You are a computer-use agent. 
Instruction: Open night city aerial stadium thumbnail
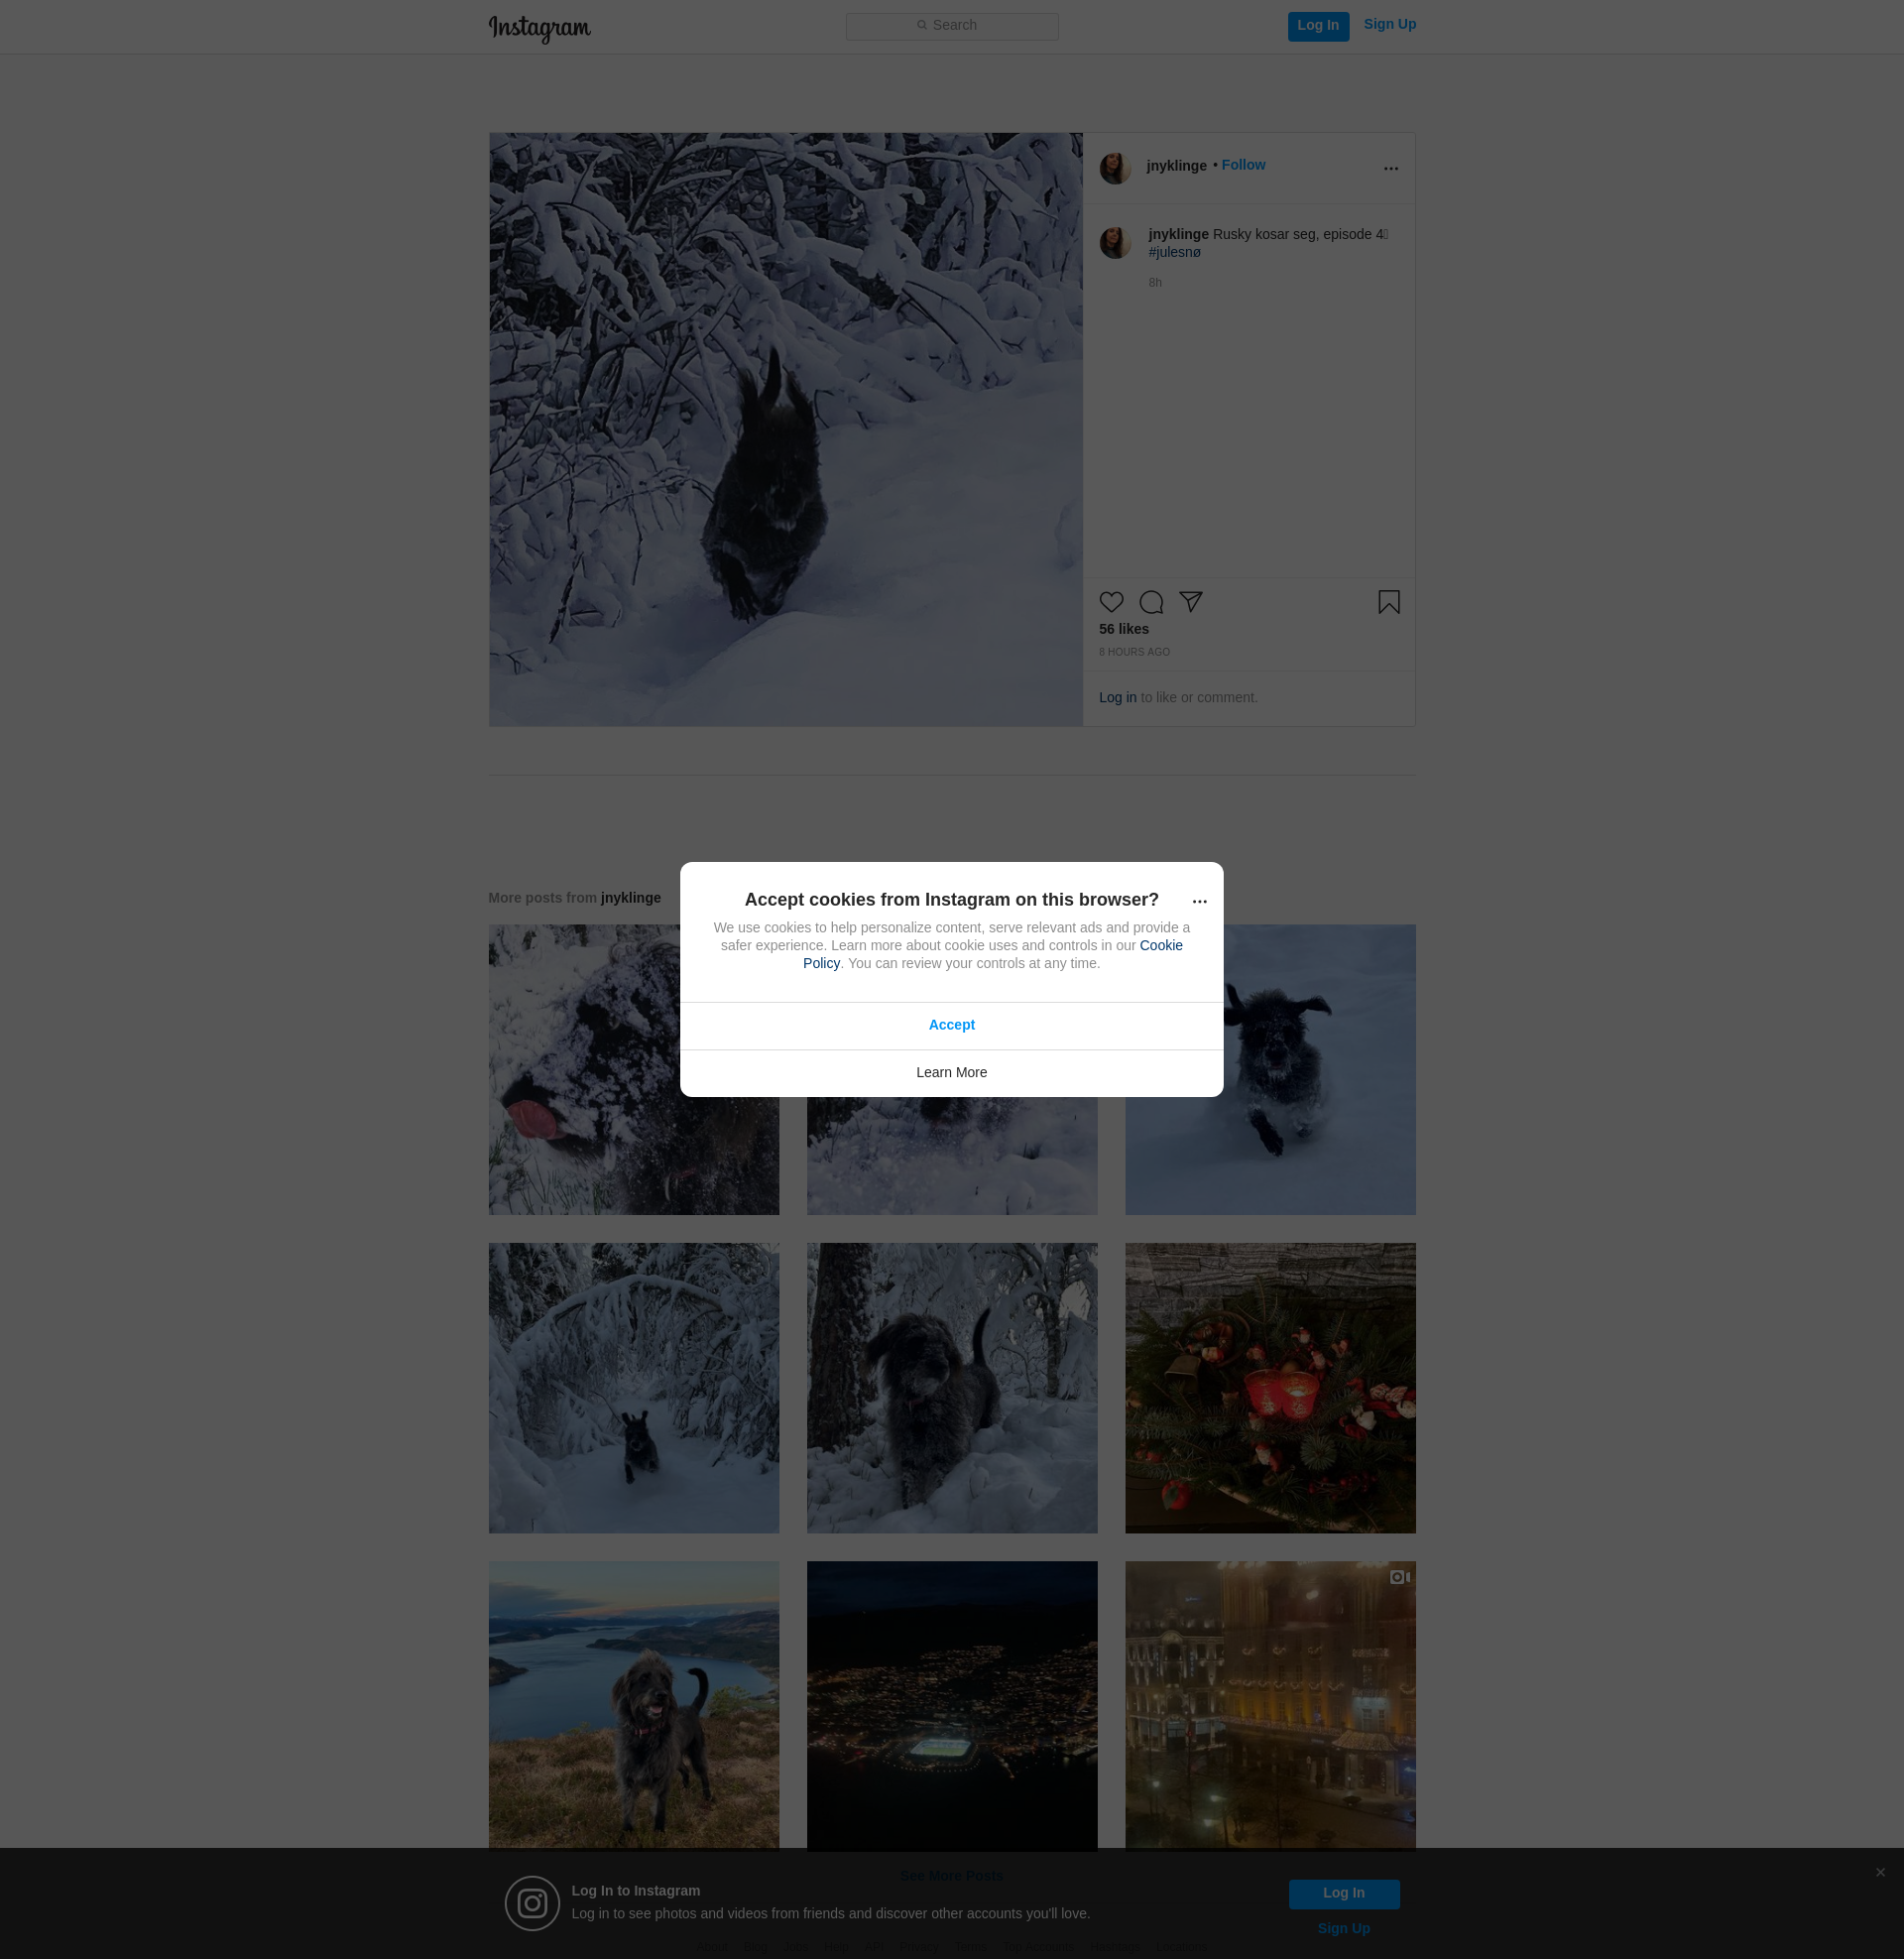tap(951, 1705)
